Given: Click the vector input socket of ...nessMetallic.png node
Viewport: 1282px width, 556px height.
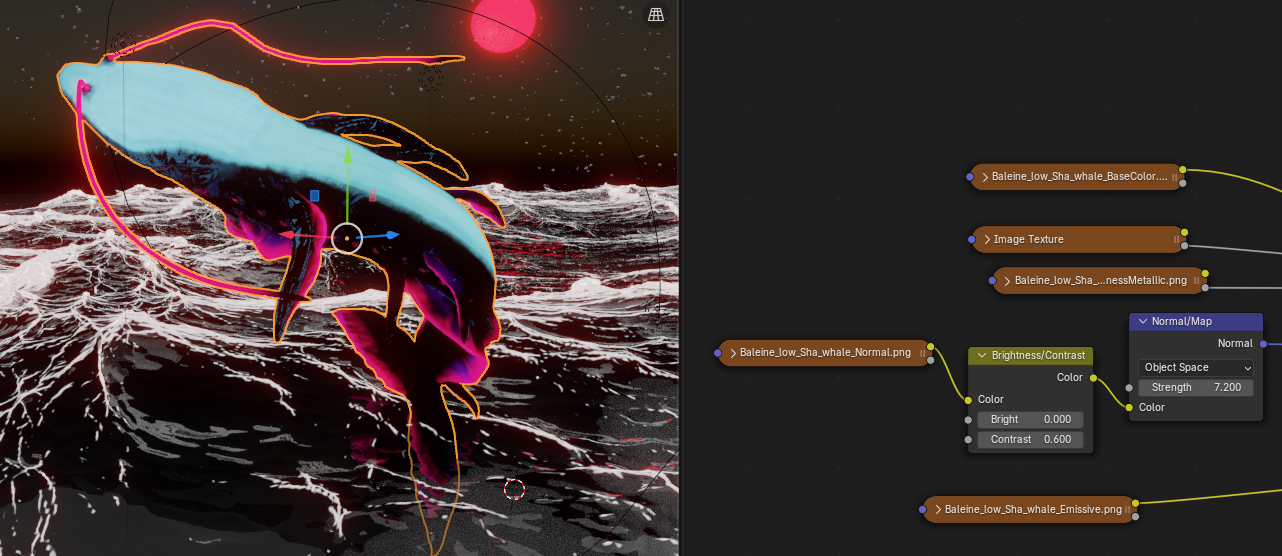Looking at the screenshot, I should click(992, 281).
